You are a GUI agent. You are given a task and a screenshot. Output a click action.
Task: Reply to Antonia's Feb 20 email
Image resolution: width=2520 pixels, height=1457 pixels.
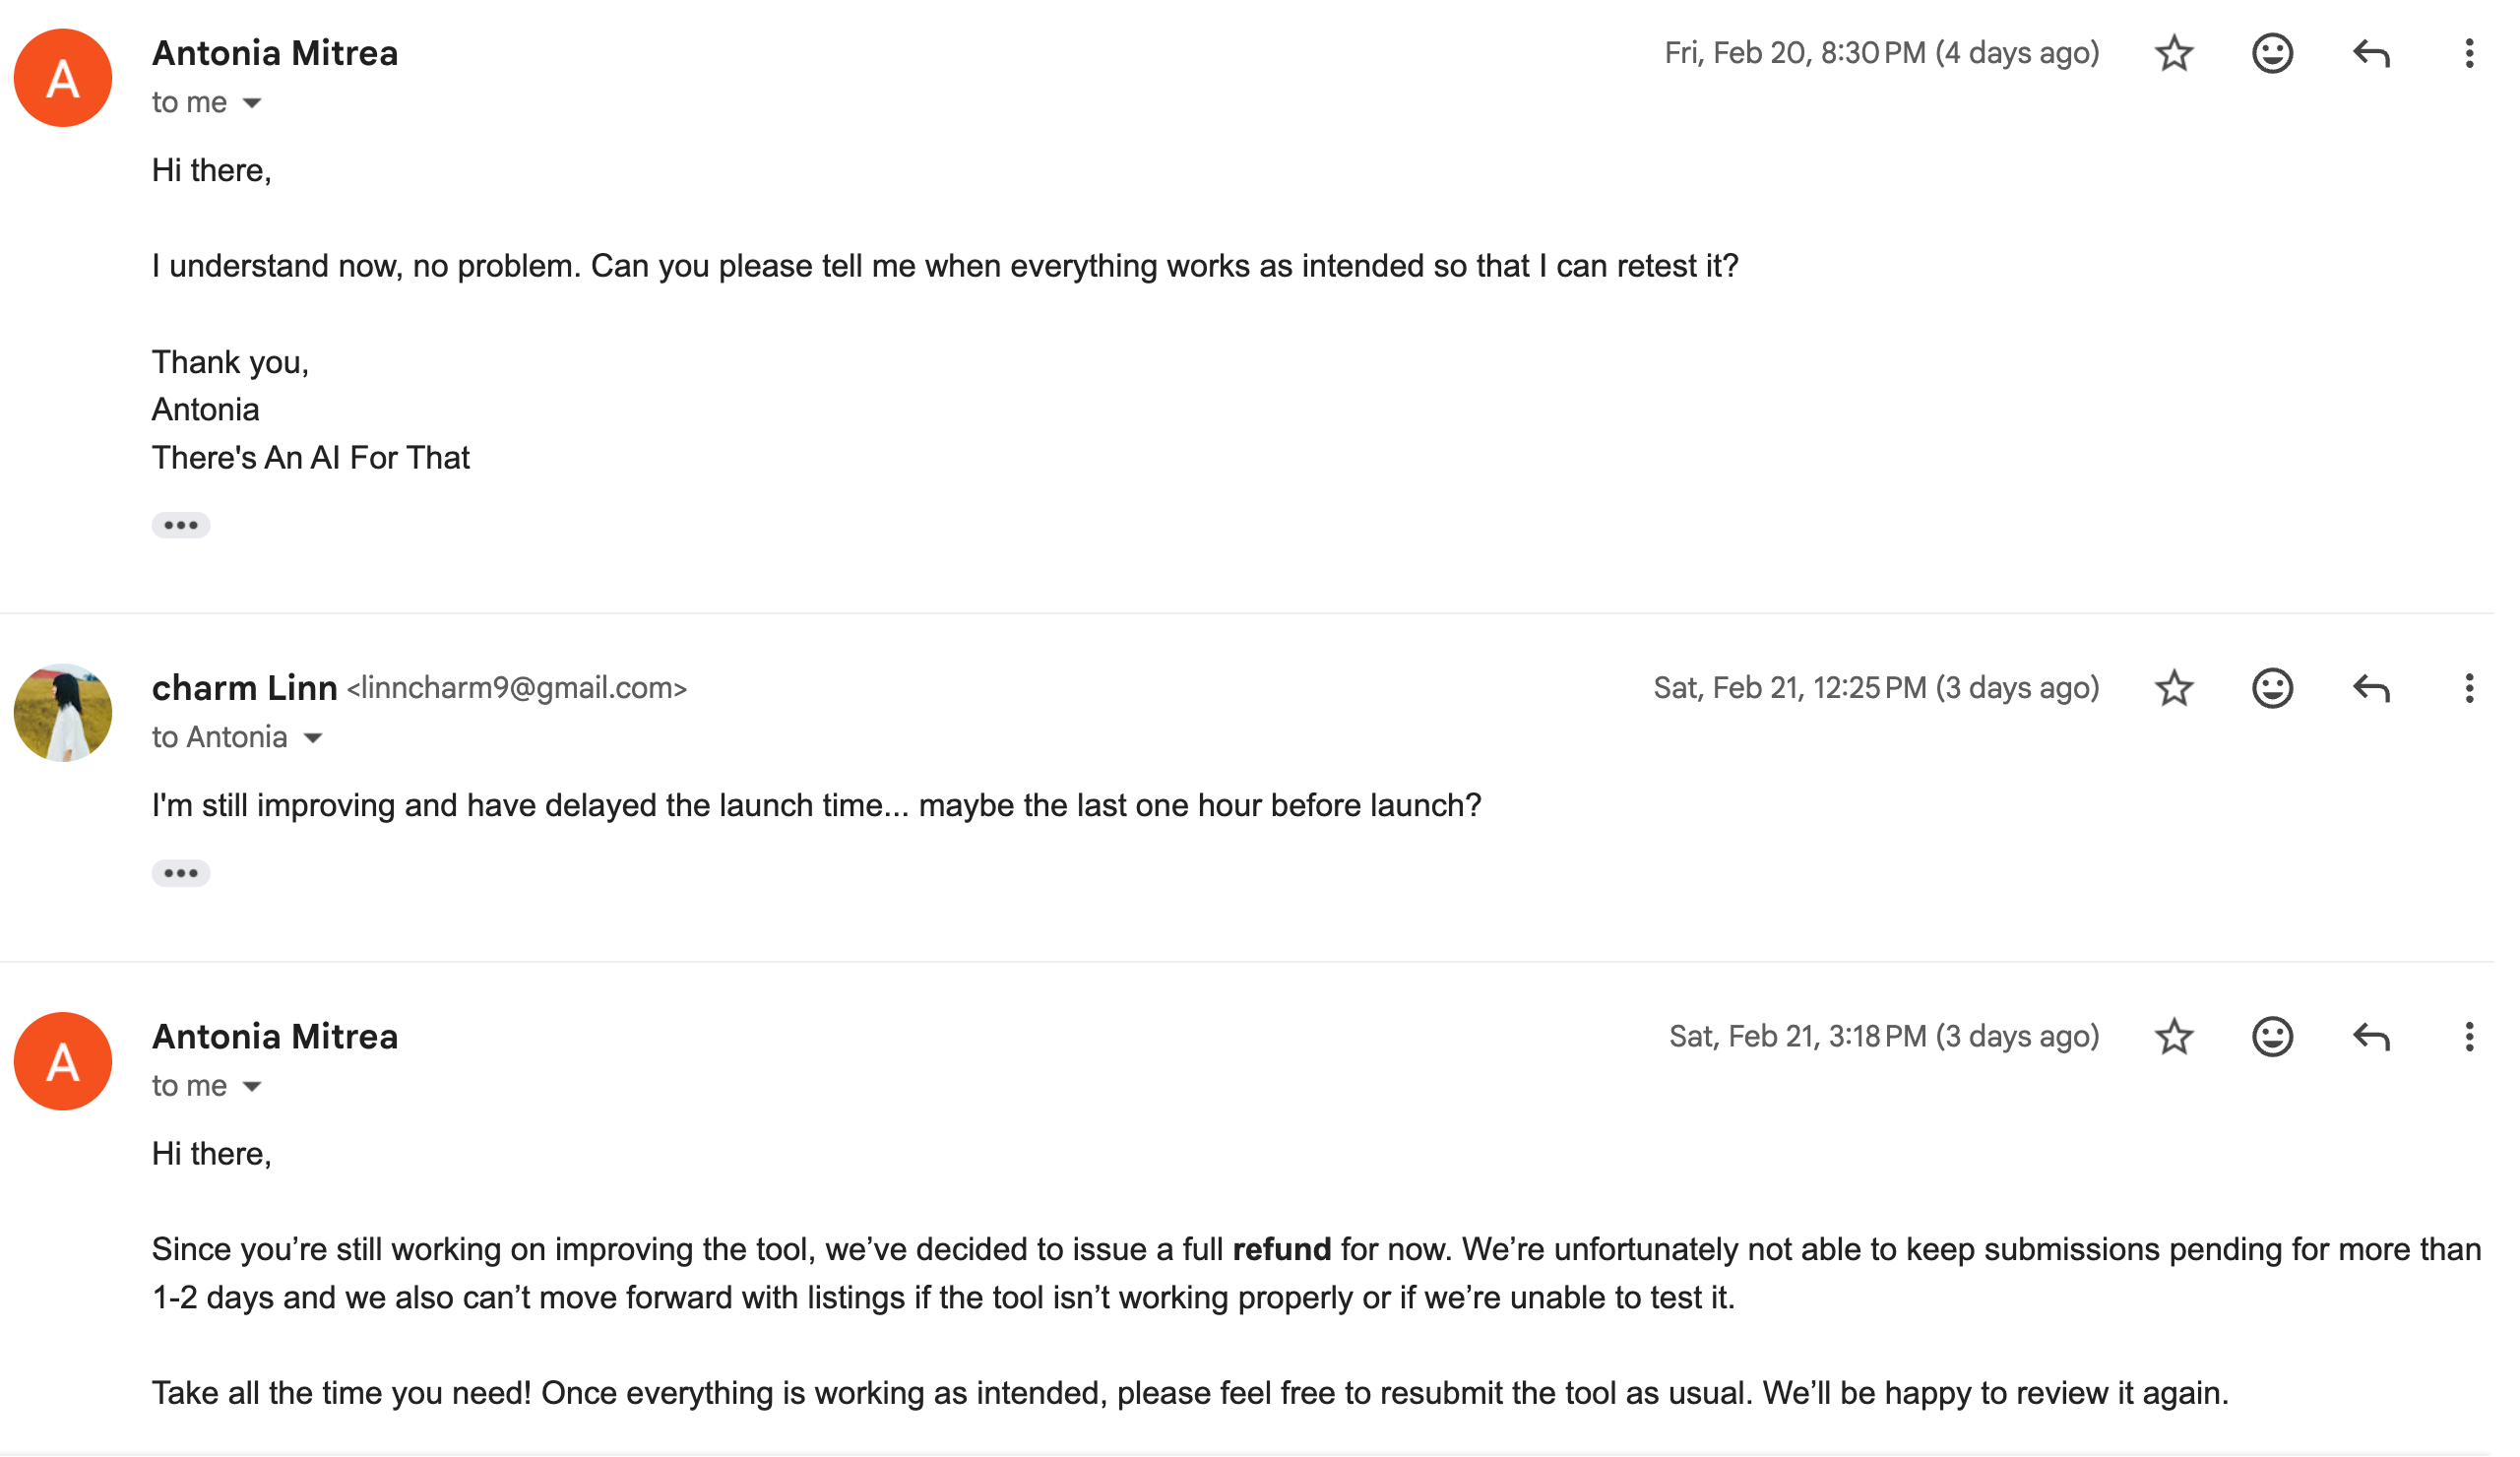tap(2370, 53)
